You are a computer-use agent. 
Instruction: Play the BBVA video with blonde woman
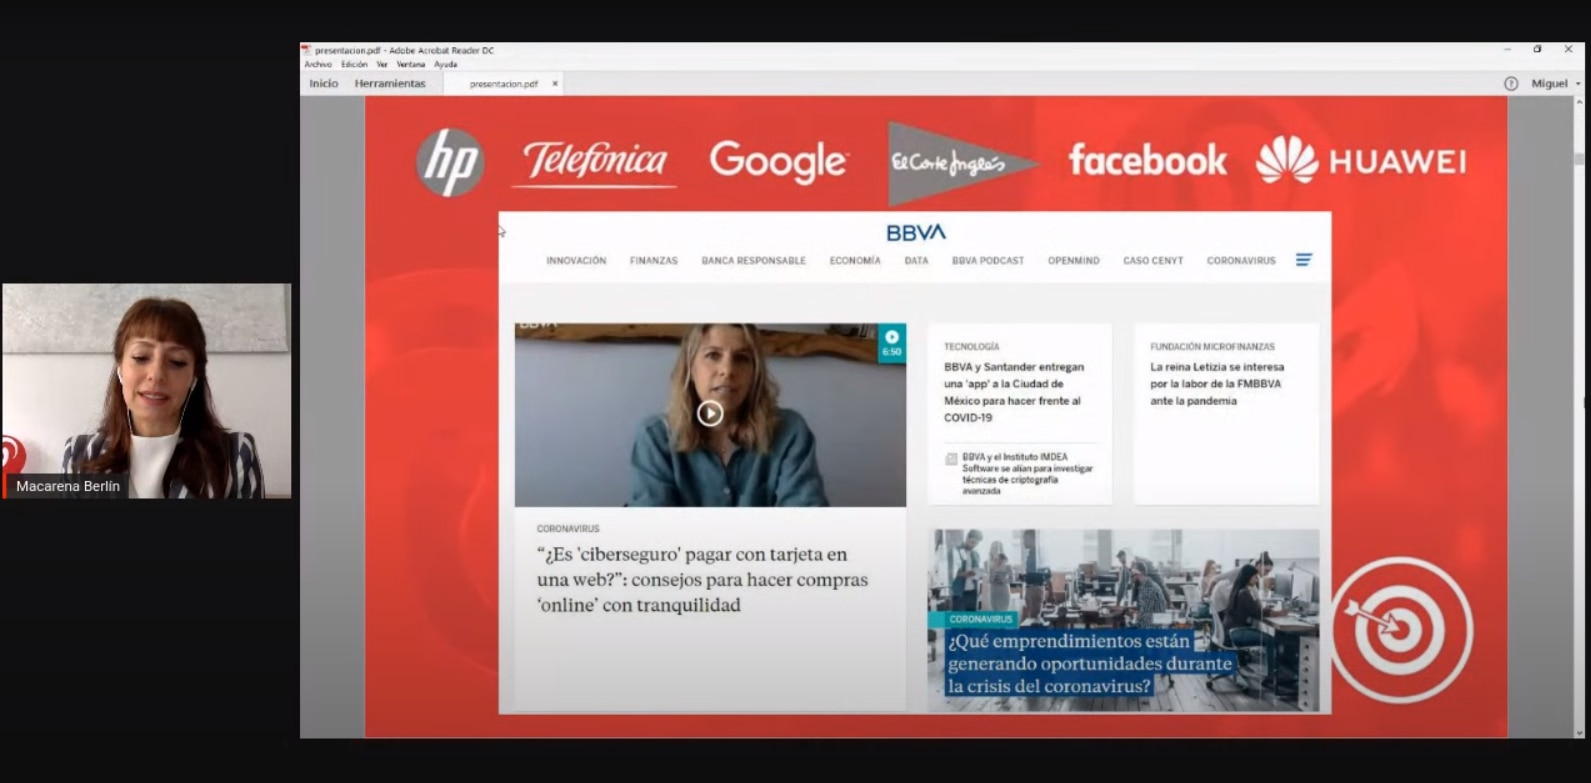pyautogui.click(x=710, y=413)
